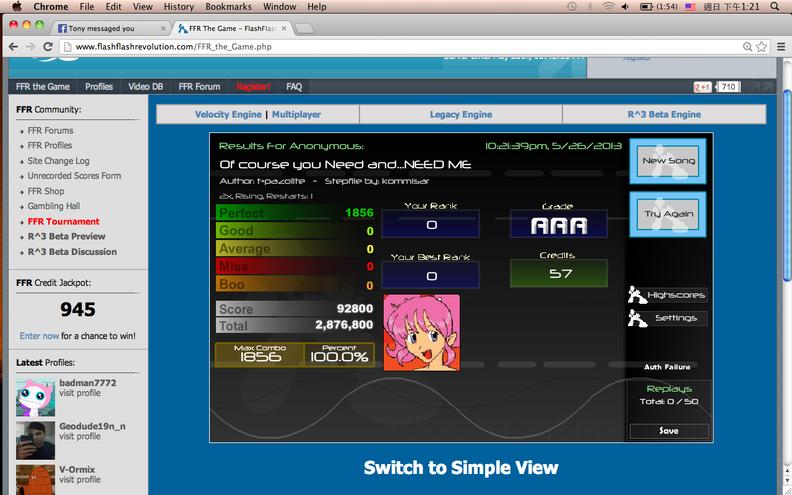Open Spotlight search magnifier icon
The image size is (792, 495).
(x=775, y=7)
